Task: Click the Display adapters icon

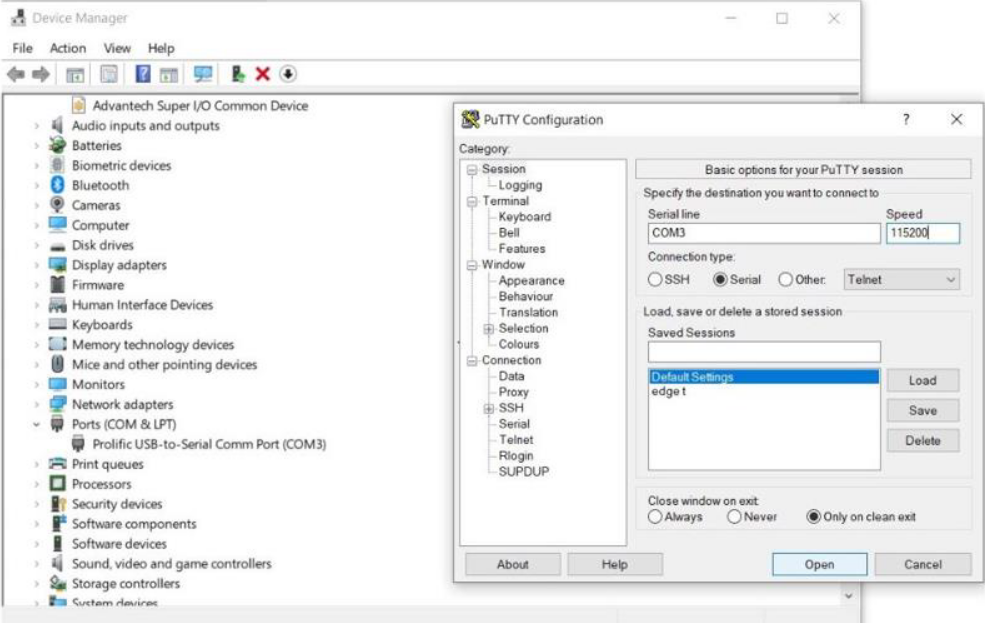Action: 57,264
